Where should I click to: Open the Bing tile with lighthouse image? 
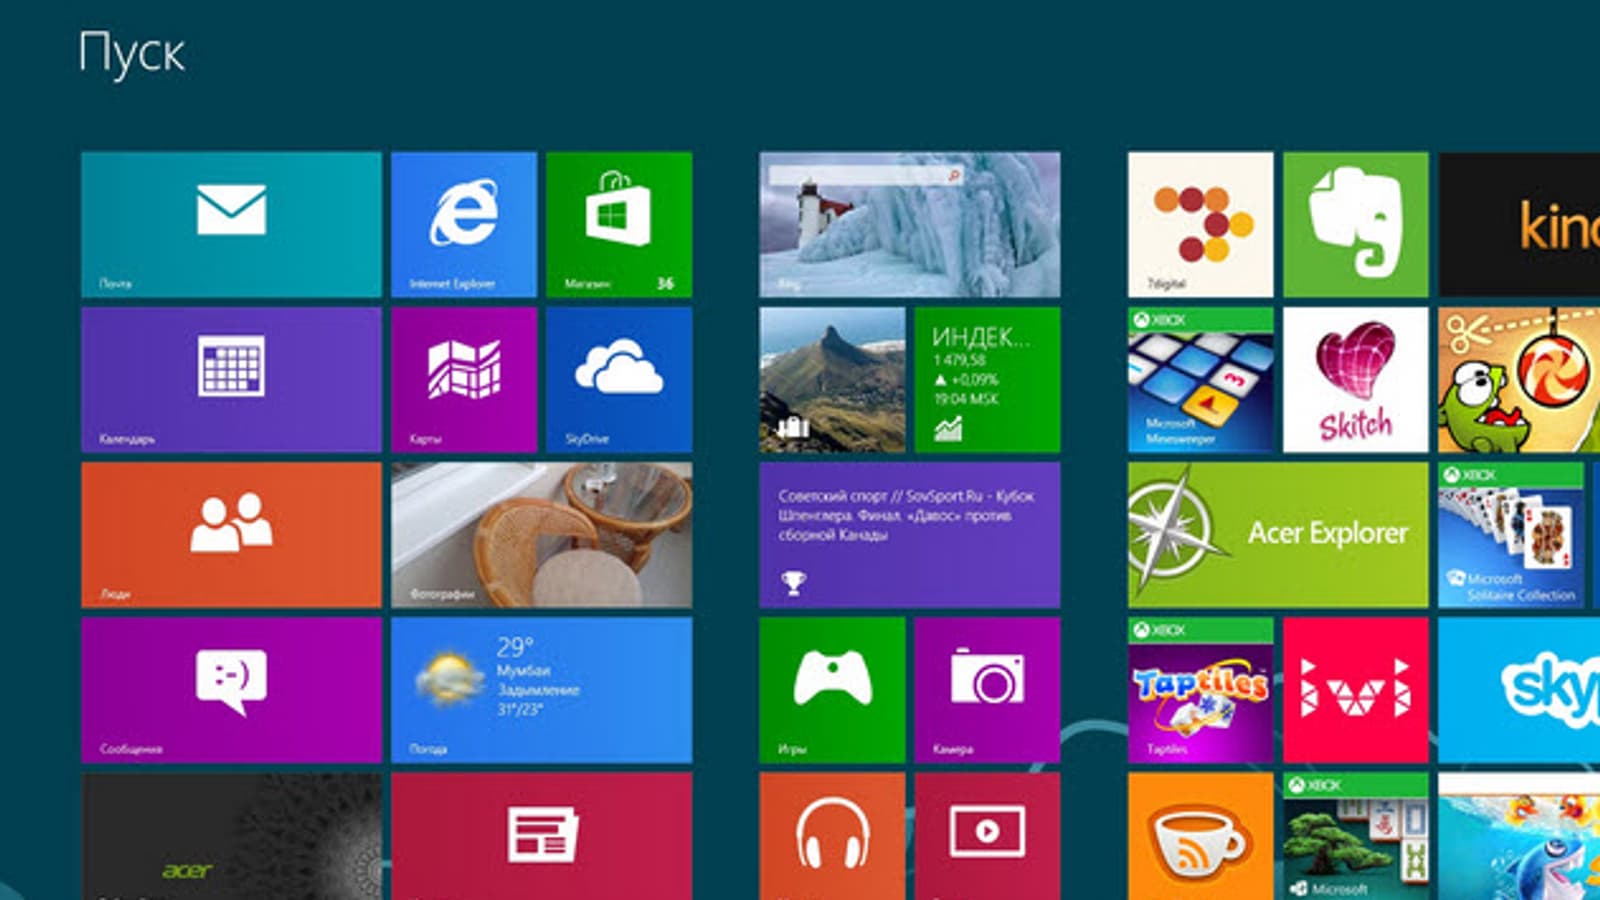909,225
